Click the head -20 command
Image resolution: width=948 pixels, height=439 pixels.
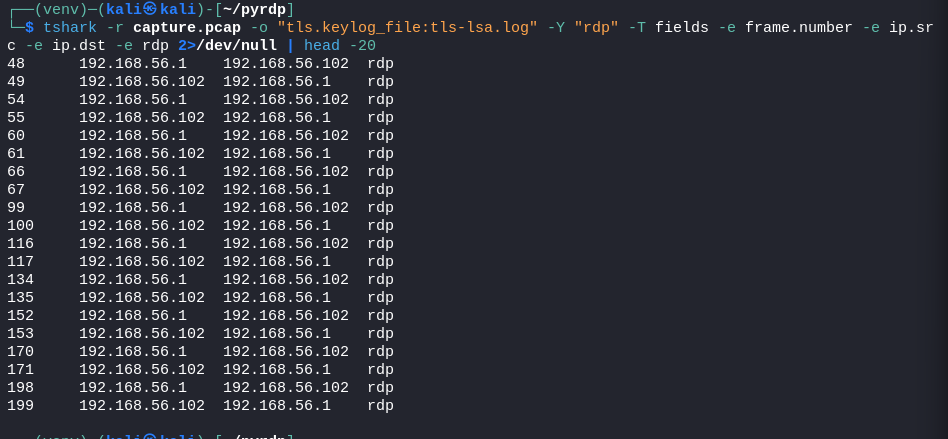pos(340,45)
